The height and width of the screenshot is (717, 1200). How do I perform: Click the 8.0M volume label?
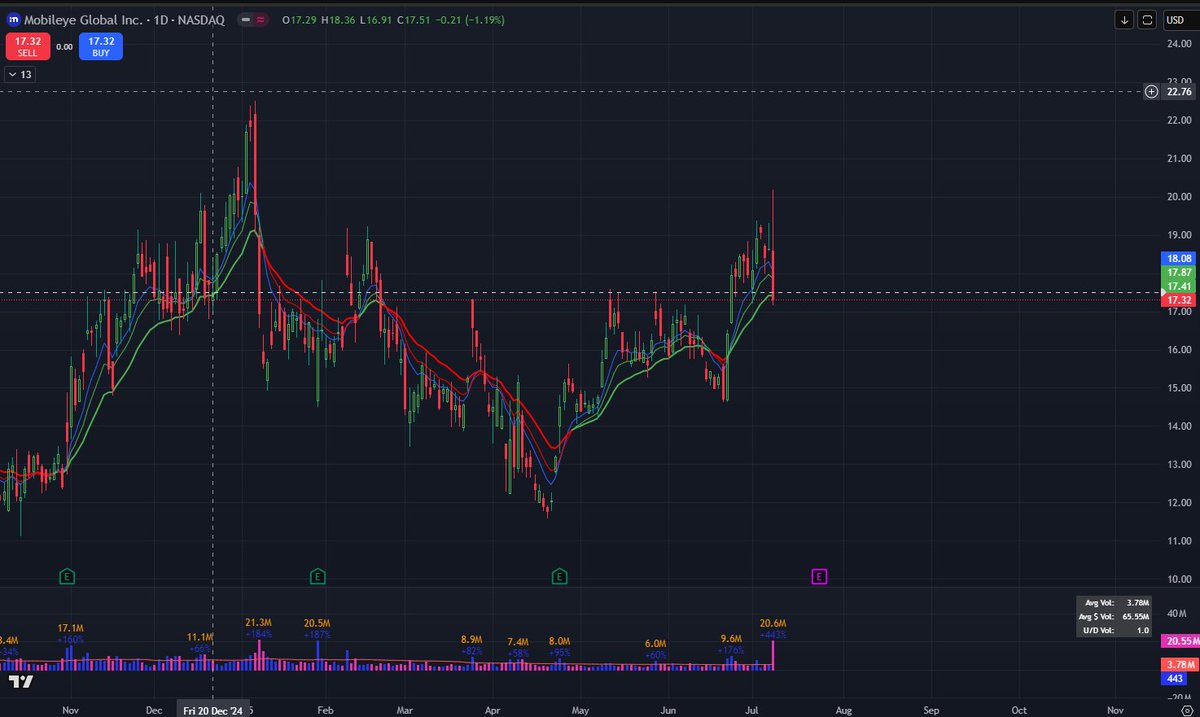coord(560,641)
